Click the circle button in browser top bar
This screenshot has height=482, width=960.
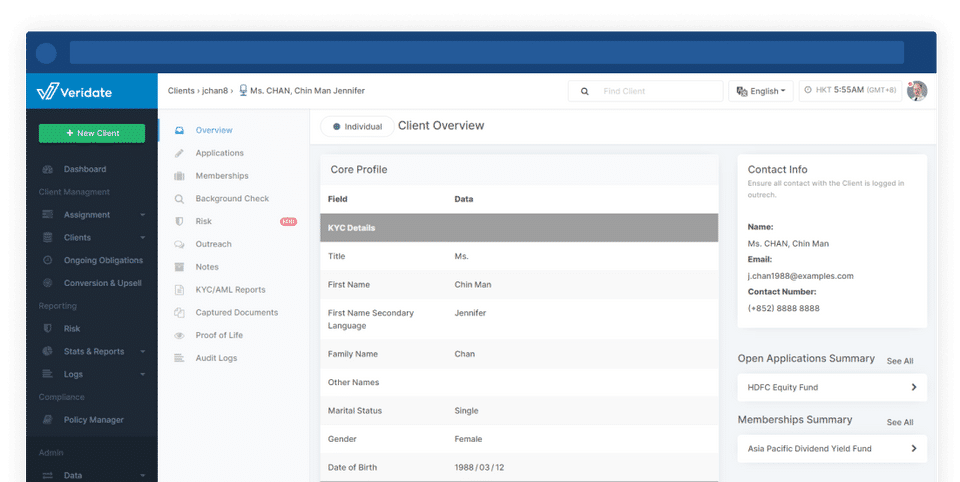pos(47,53)
